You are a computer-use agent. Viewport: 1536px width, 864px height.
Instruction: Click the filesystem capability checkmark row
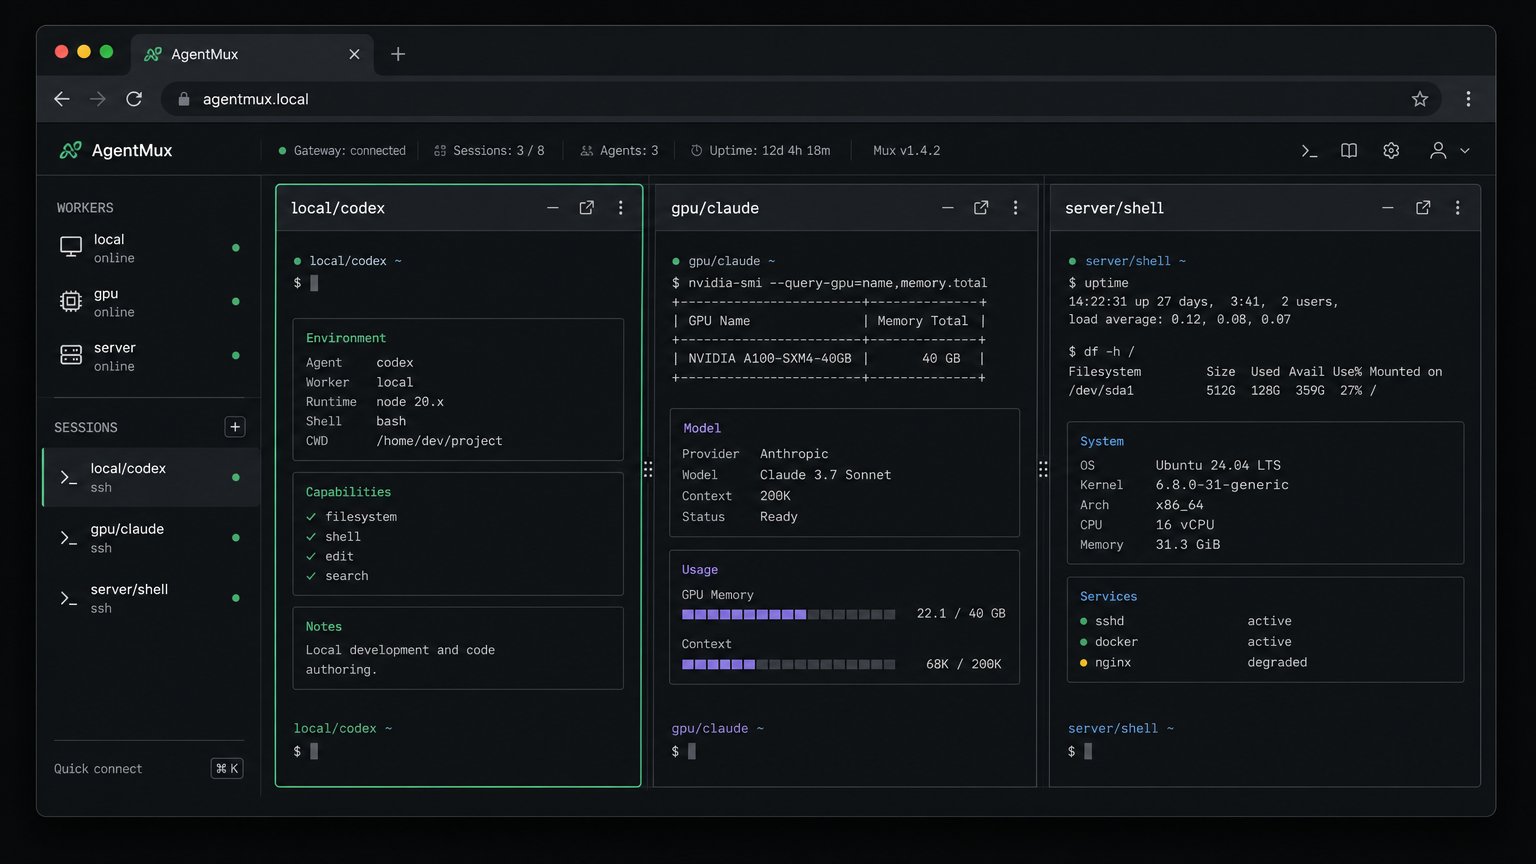point(351,517)
